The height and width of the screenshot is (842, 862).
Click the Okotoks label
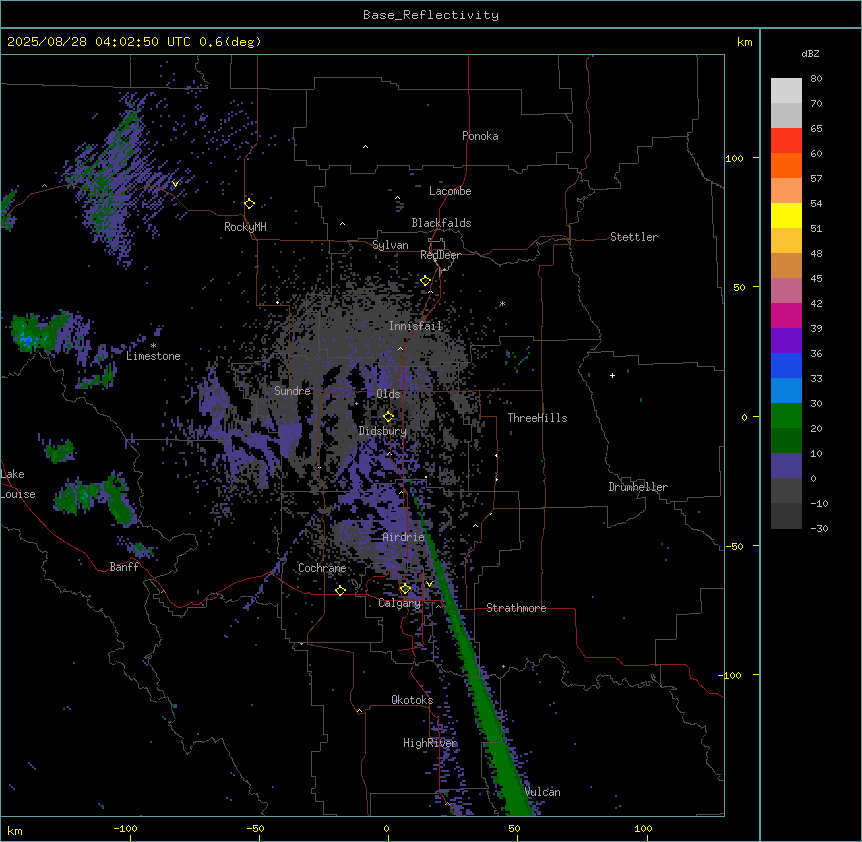pyautogui.click(x=412, y=700)
